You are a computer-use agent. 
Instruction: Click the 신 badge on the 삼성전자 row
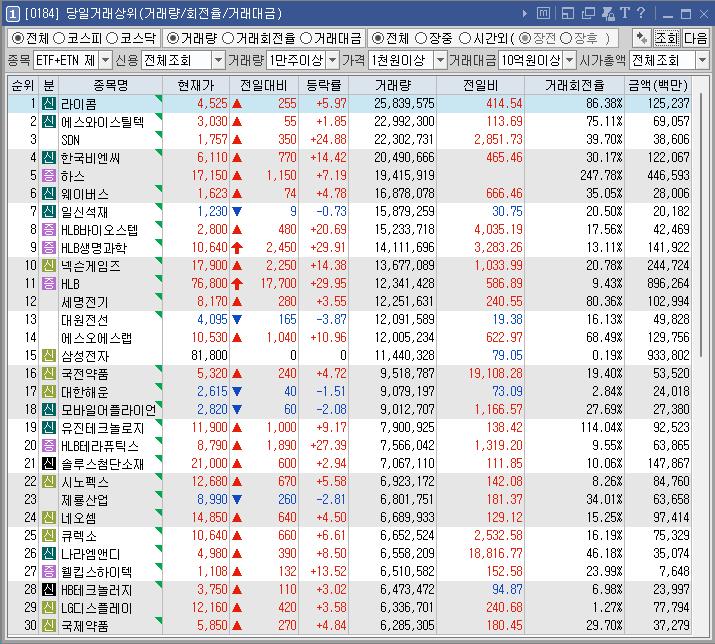pyautogui.click(x=48, y=355)
